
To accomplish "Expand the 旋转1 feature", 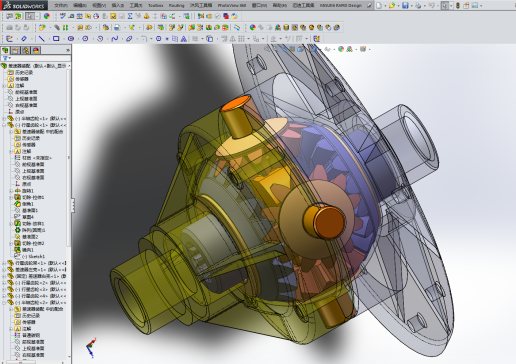I will (x=11, y=191).
